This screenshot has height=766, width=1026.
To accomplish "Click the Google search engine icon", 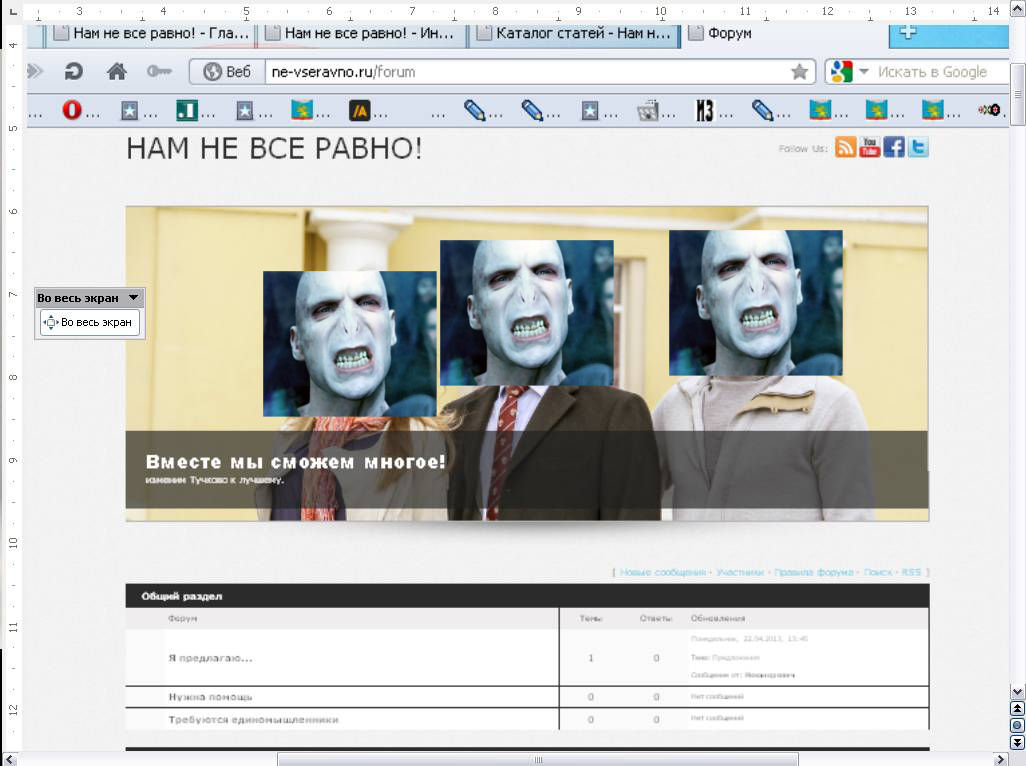I will 841,71.
